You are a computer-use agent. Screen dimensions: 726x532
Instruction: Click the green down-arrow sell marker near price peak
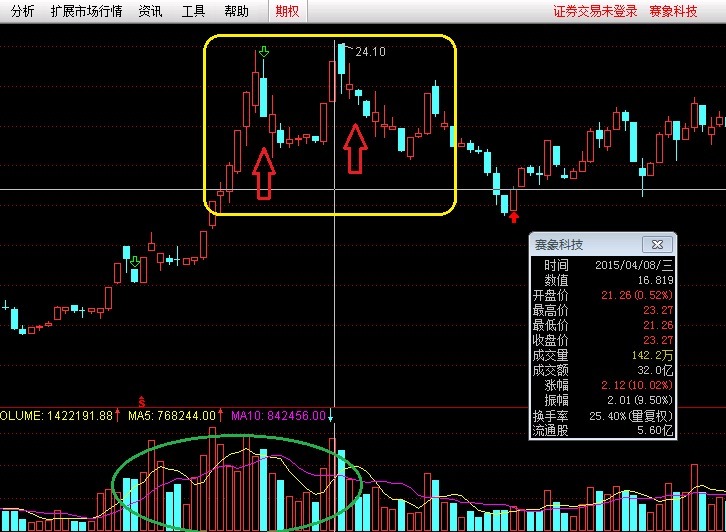tap(263, 51)
